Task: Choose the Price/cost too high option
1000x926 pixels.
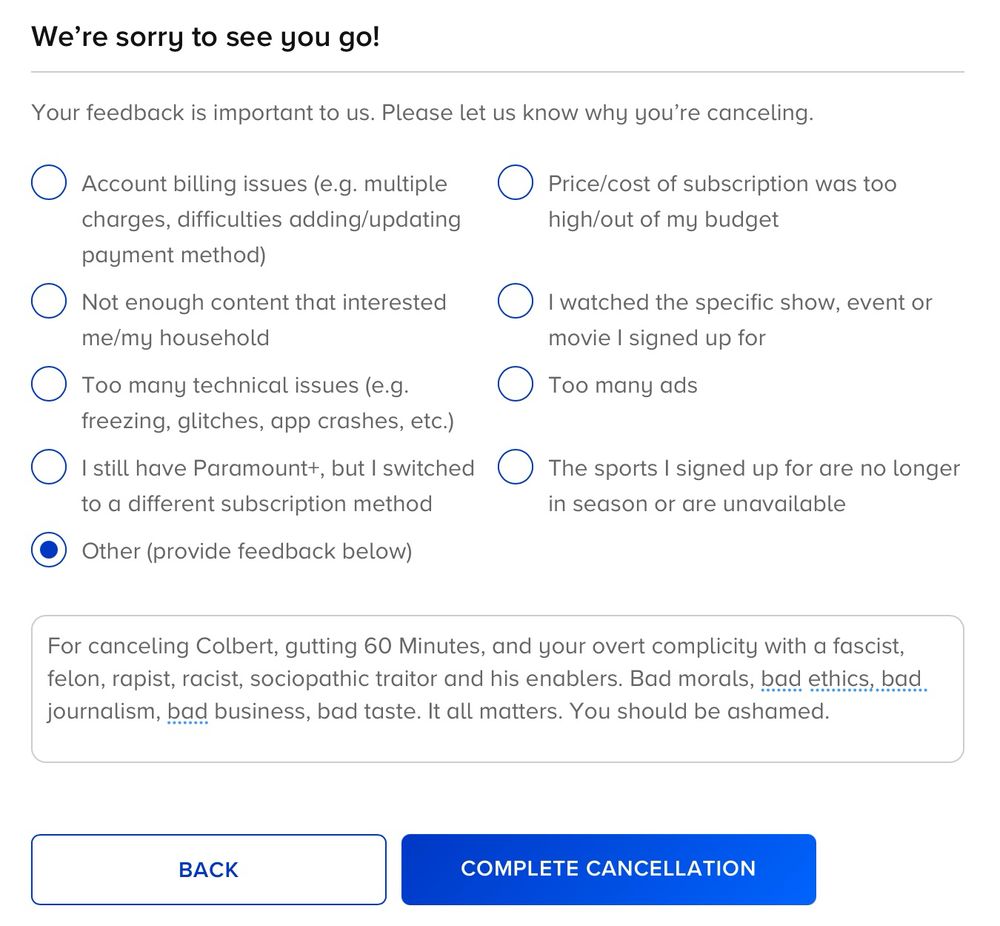Action: click(x=515, y=184)
